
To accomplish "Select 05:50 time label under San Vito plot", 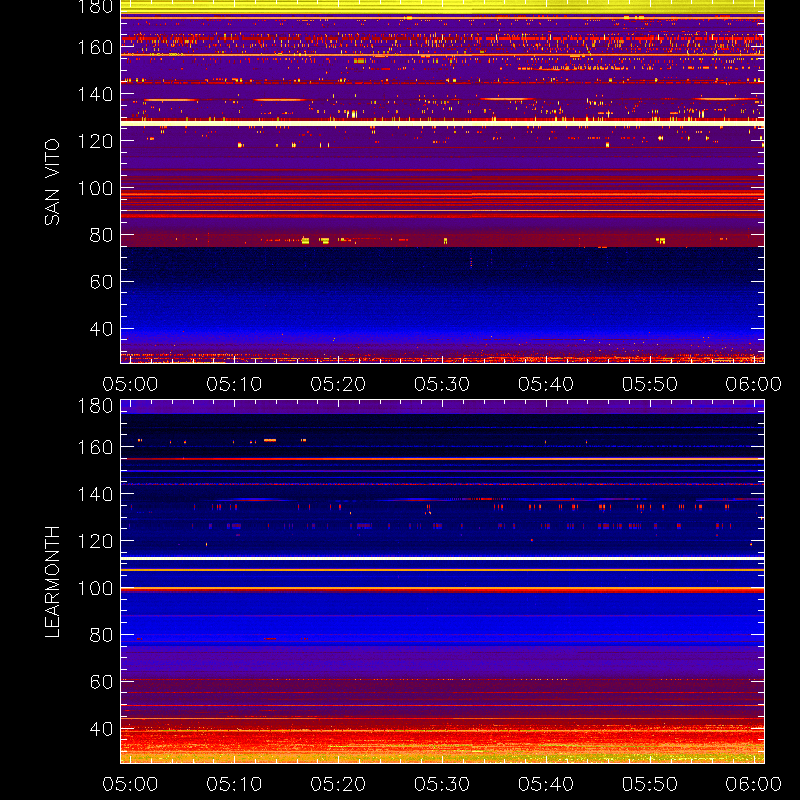I will pos(649,384).
